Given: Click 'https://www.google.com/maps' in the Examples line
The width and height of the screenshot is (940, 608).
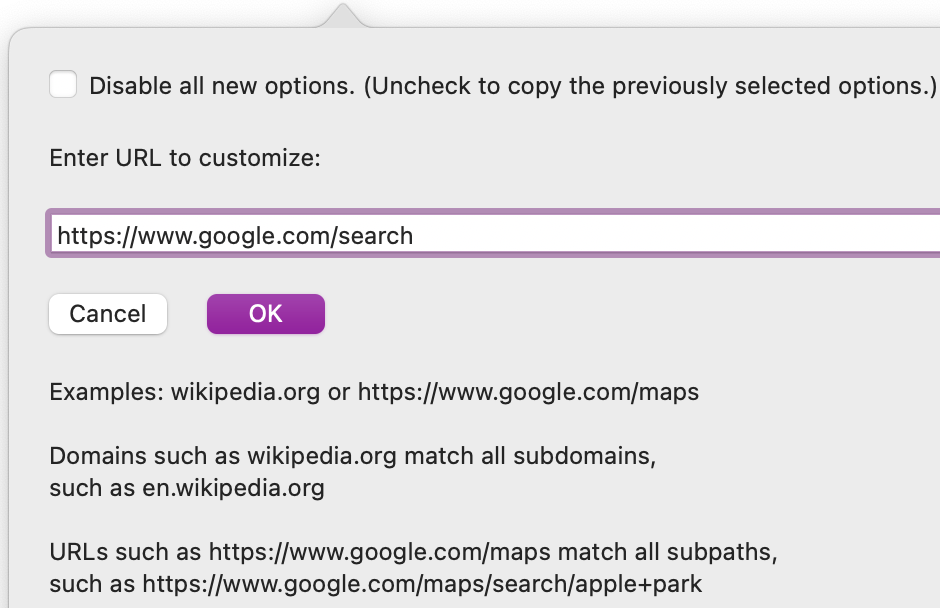Looking at the screenshot, I should [x=528, y=392].
